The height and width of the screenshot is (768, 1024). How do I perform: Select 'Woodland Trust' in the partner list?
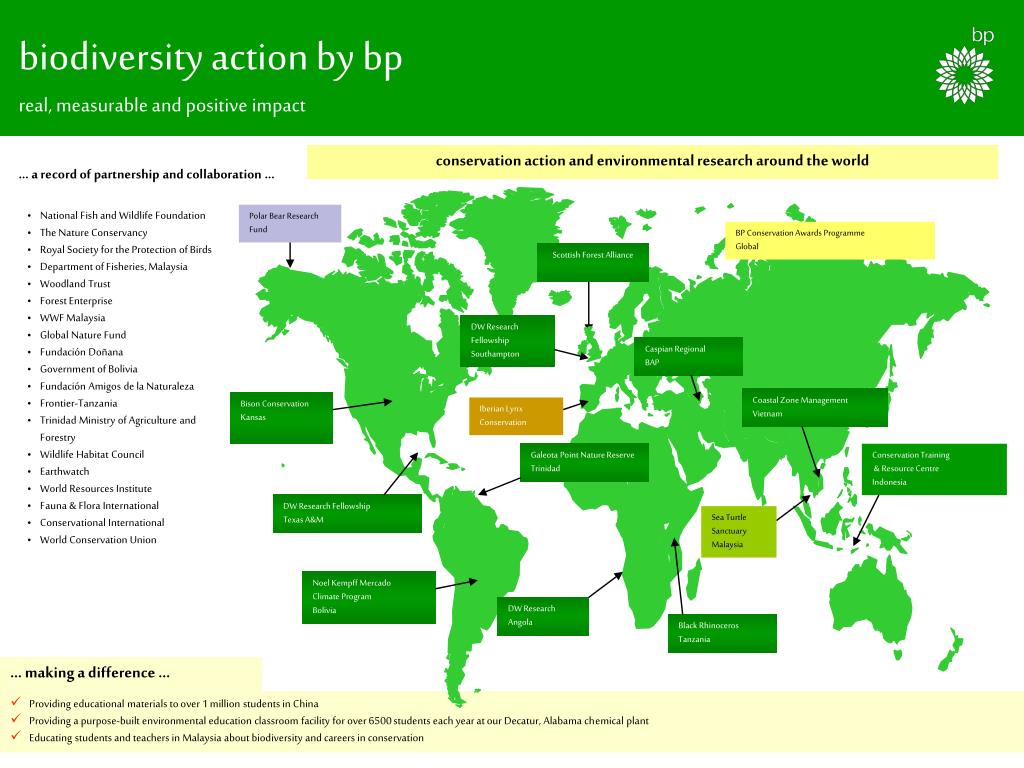coord(75,283)
